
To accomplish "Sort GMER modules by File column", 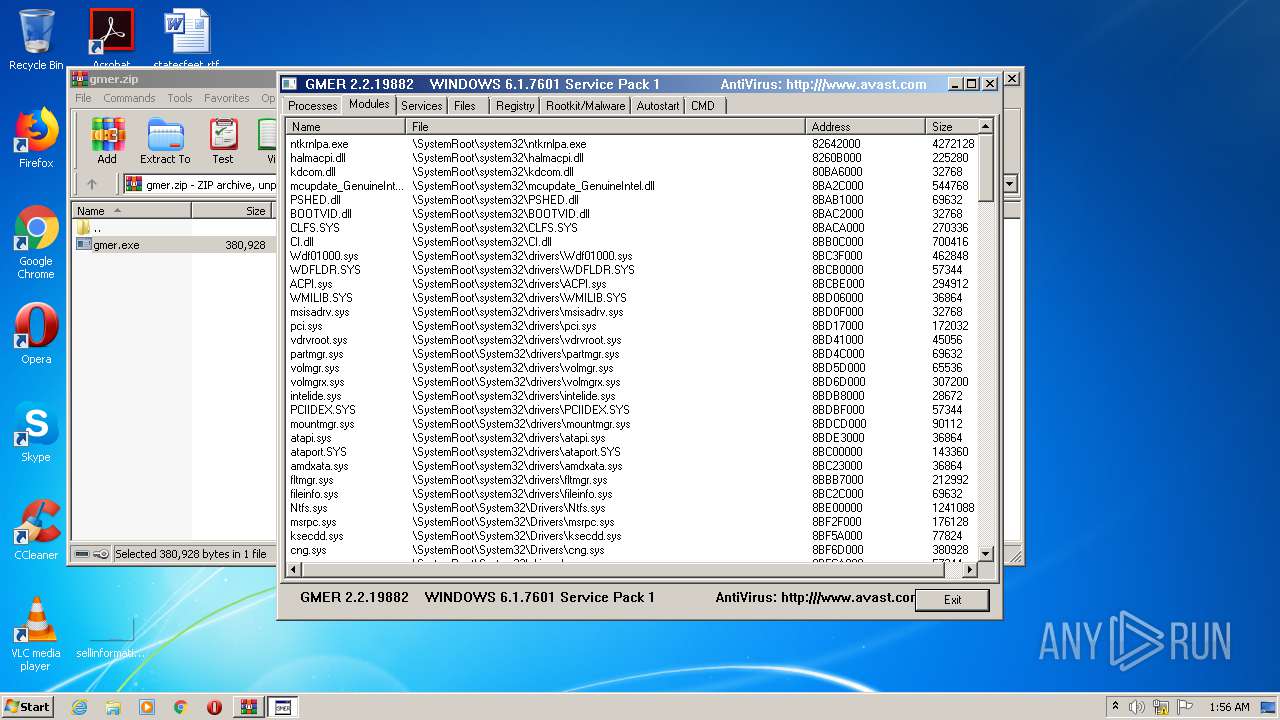I will [606, 127].
